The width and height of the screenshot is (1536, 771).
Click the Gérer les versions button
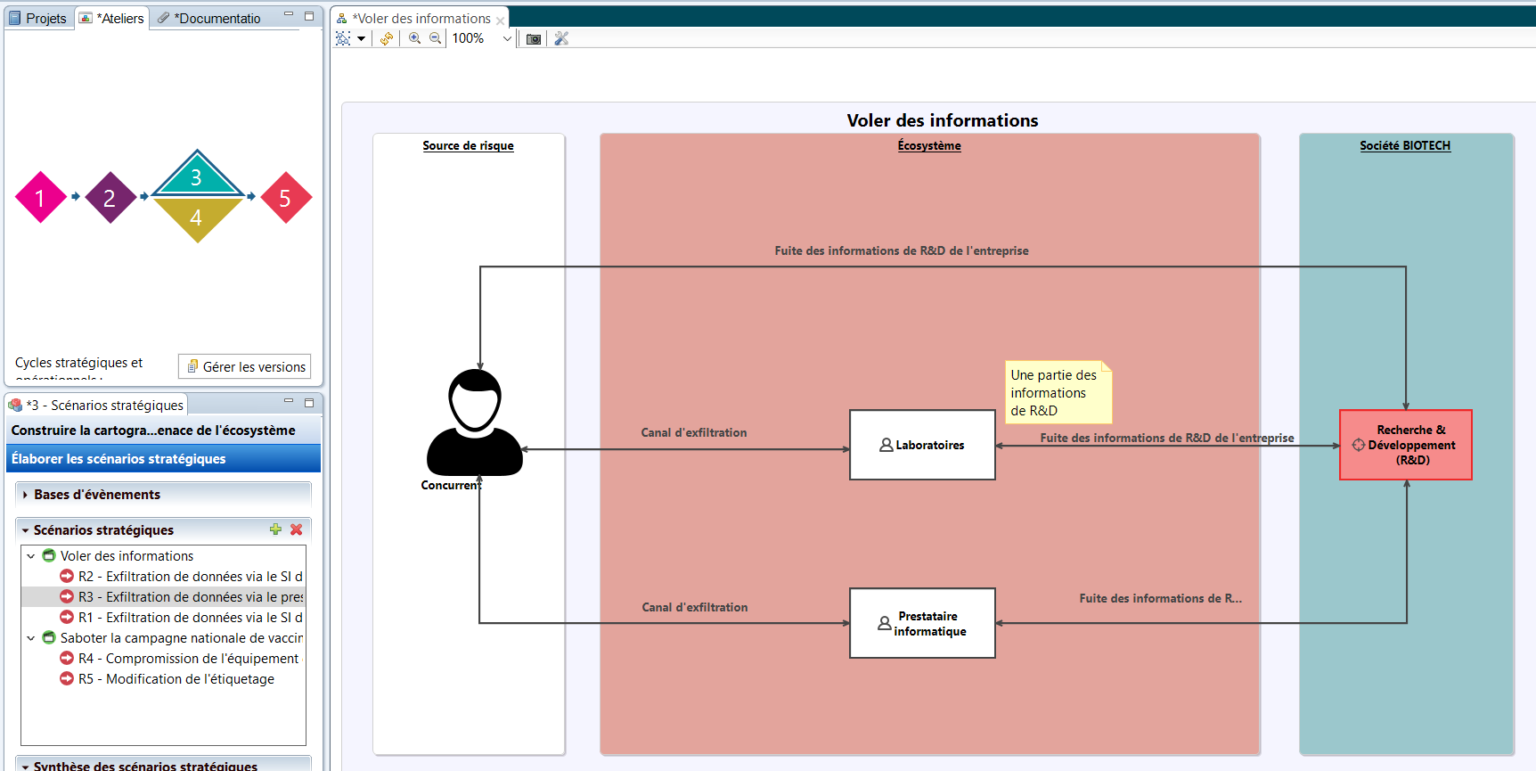pos(244,366)
